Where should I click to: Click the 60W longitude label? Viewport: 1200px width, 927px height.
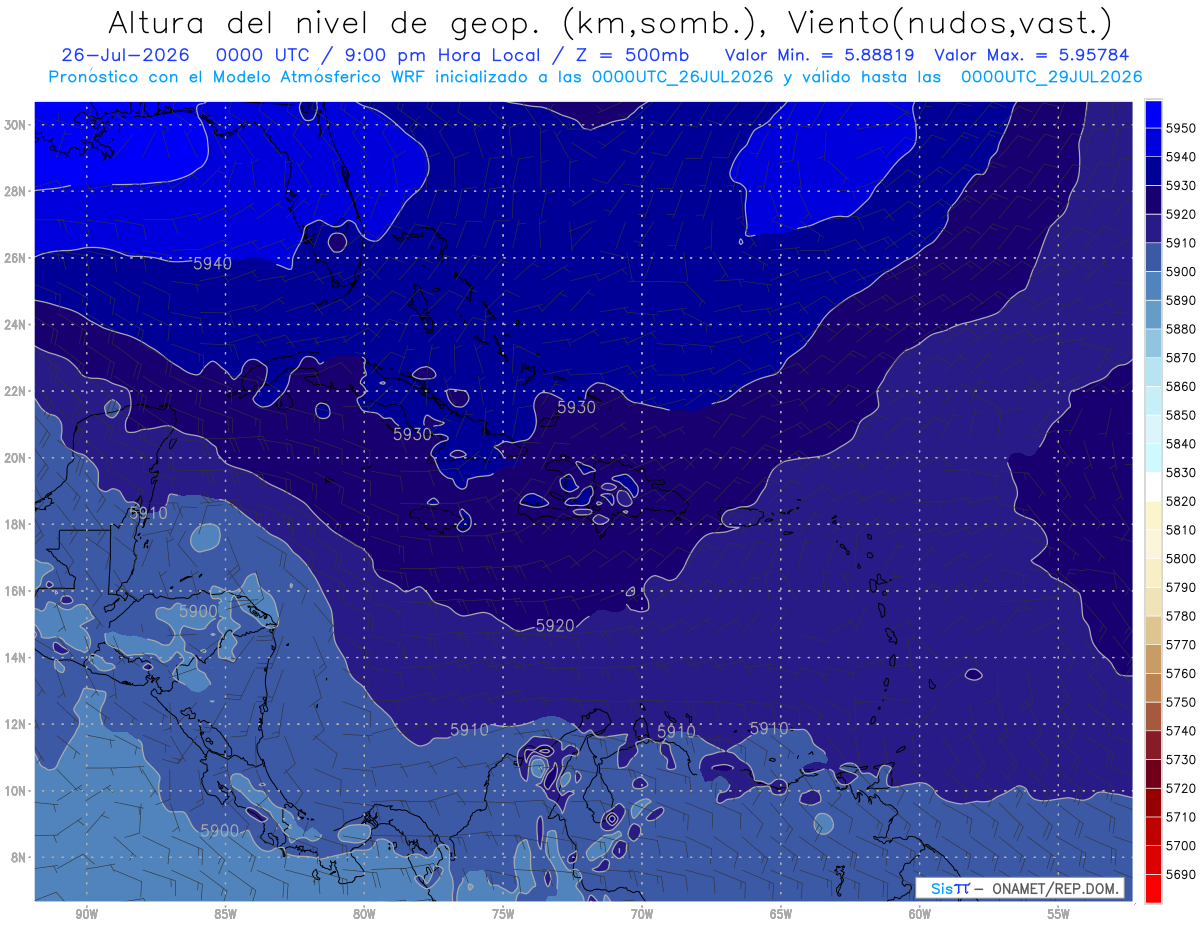tap(920, 914)
